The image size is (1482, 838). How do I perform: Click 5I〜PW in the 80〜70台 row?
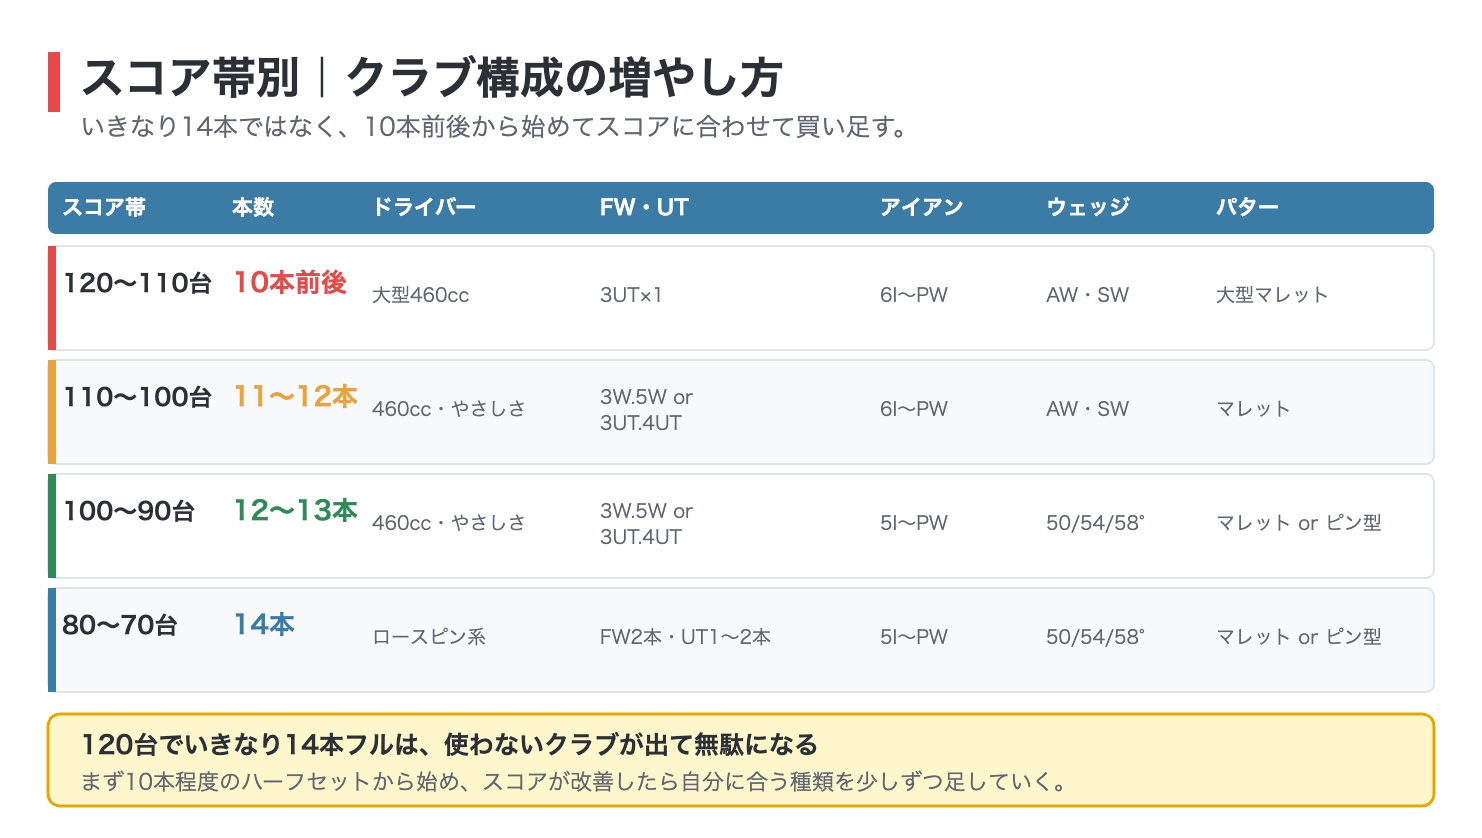(x=914, y=637)
